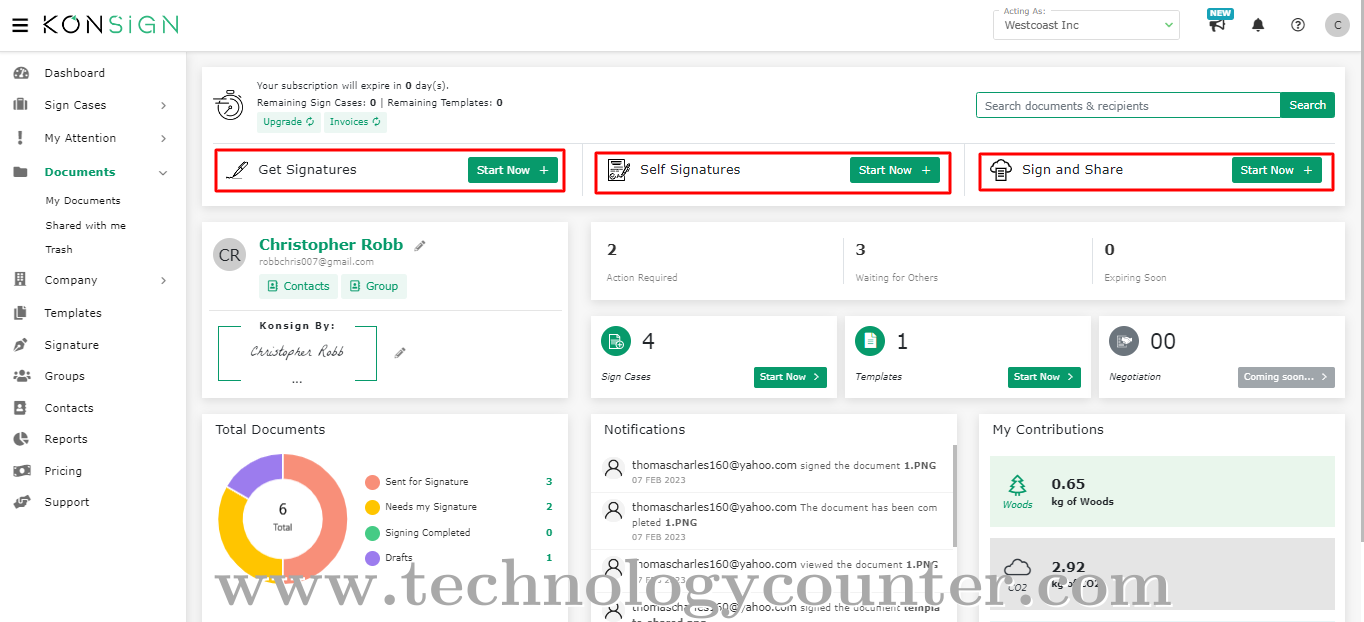Image resolution: width=1364 pixels, height=622 pixels.
Task: Click the Sign Cases card round icon
Action: click(x=616, y=341)
